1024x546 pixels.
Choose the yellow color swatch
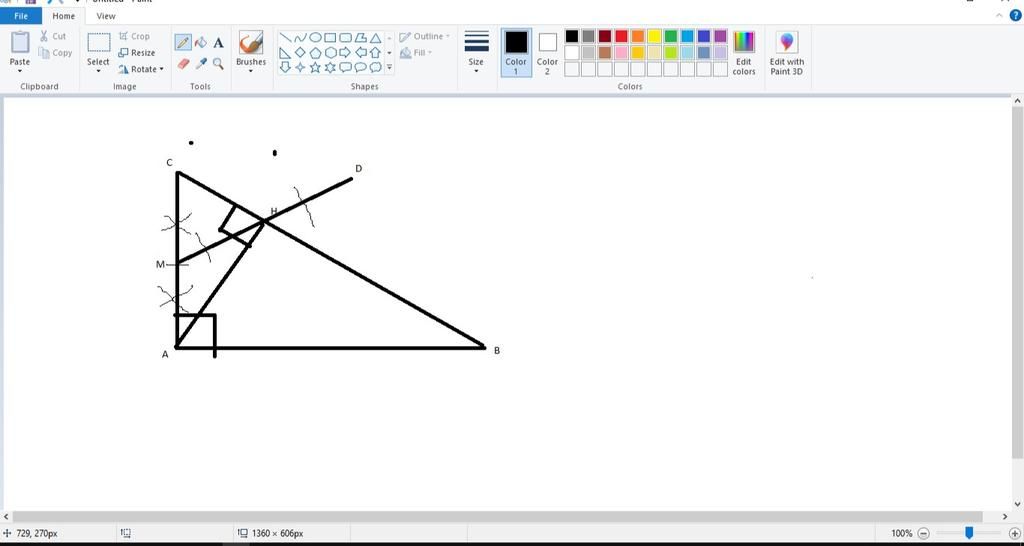654,37
